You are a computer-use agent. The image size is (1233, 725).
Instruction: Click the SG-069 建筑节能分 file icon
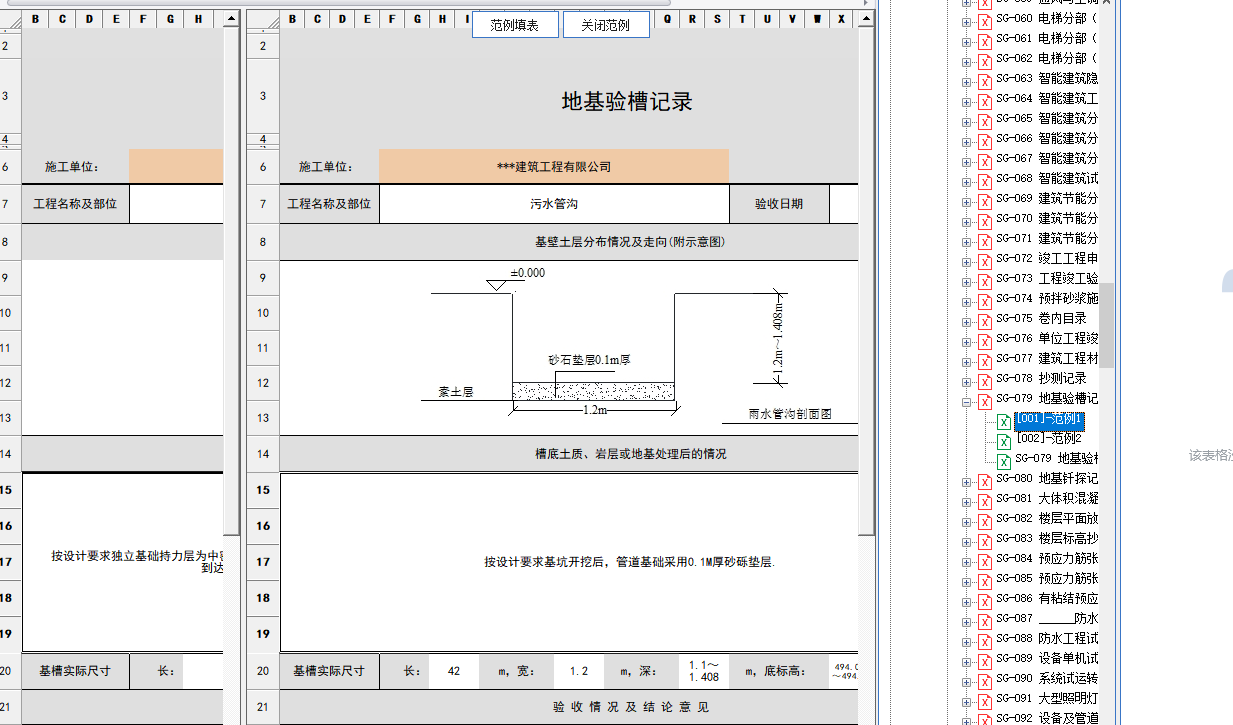click(x=984, y=201)
